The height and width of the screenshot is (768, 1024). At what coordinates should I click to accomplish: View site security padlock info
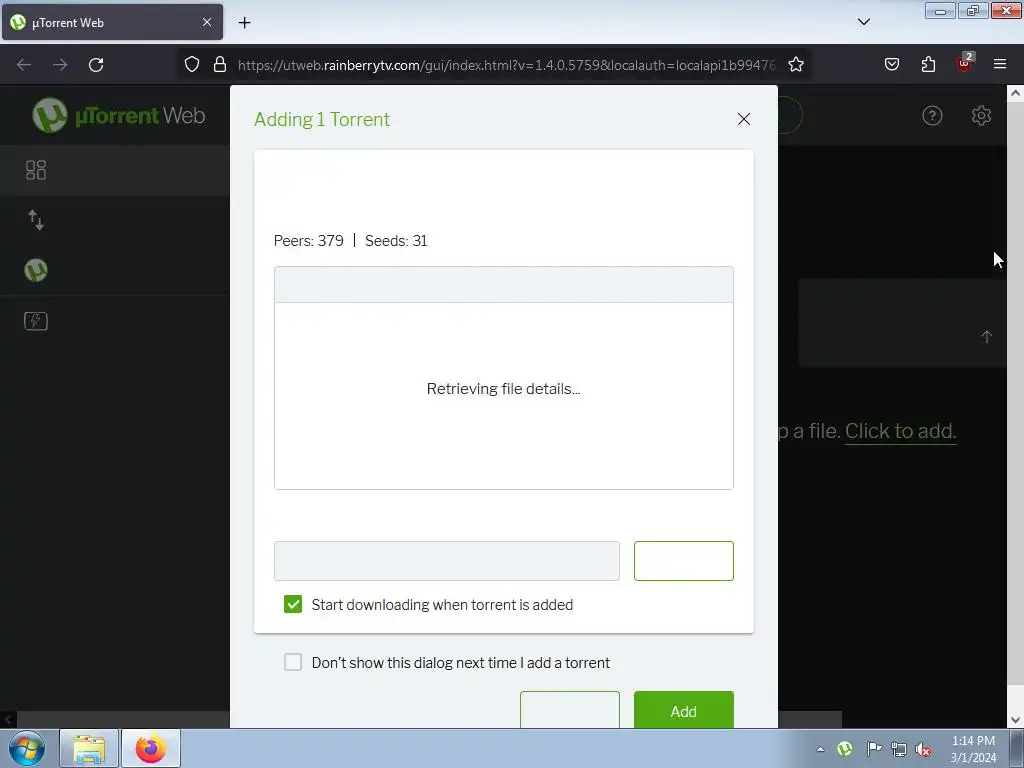220,65
